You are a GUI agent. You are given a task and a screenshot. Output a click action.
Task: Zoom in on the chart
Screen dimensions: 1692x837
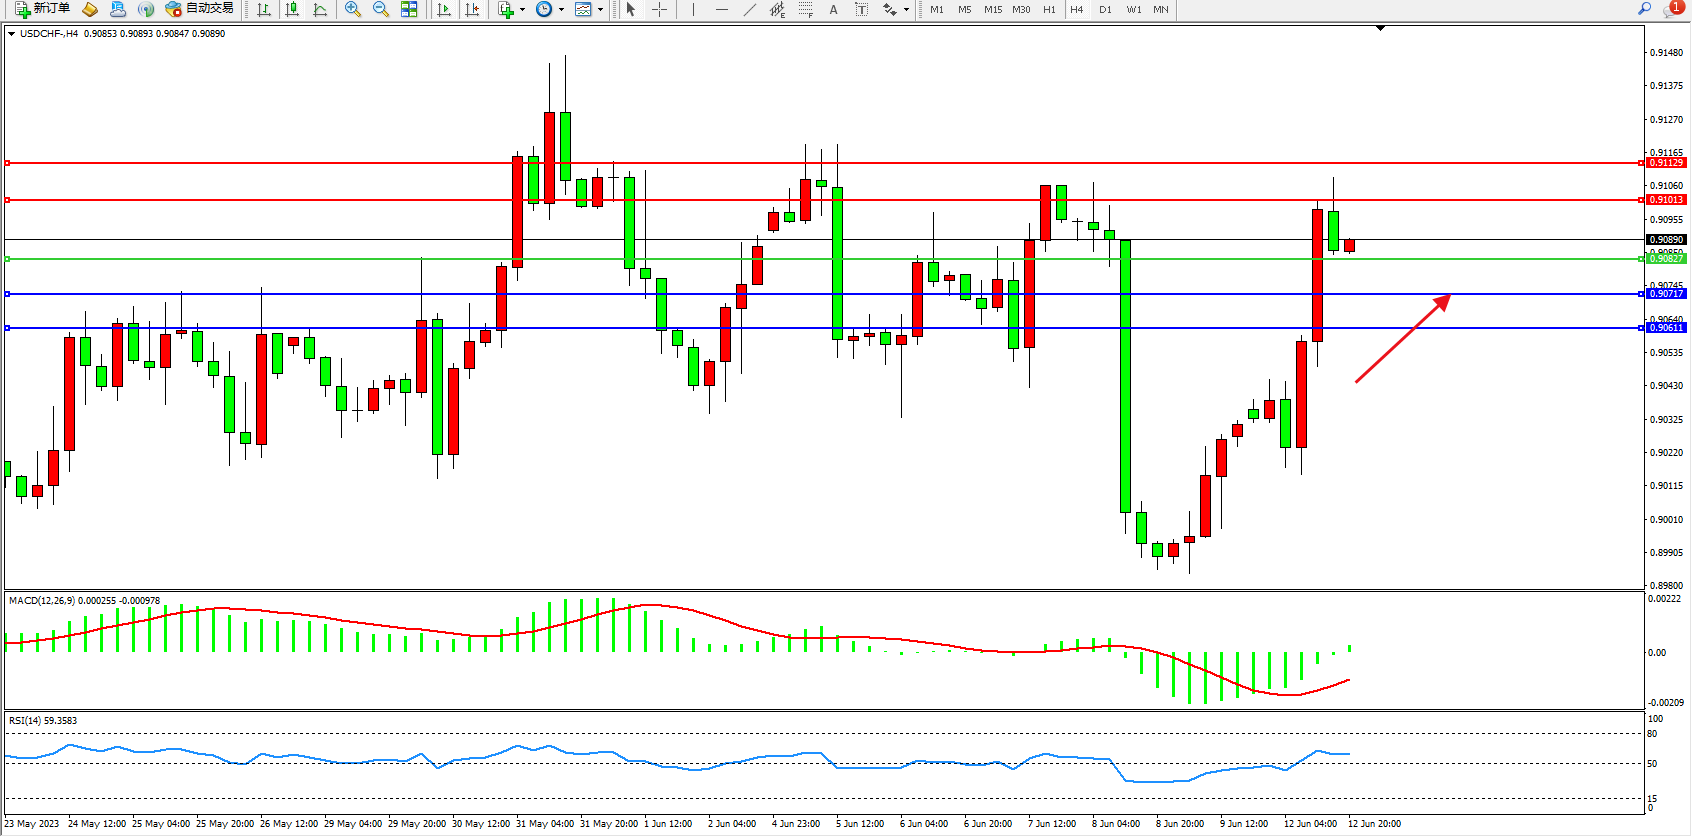coord(353,9)
